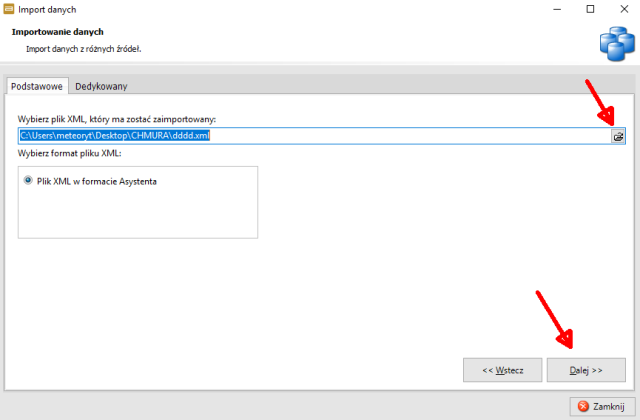640x420 pixels.
Task: Close window using title bar X
Action: (x=624, y=9)
